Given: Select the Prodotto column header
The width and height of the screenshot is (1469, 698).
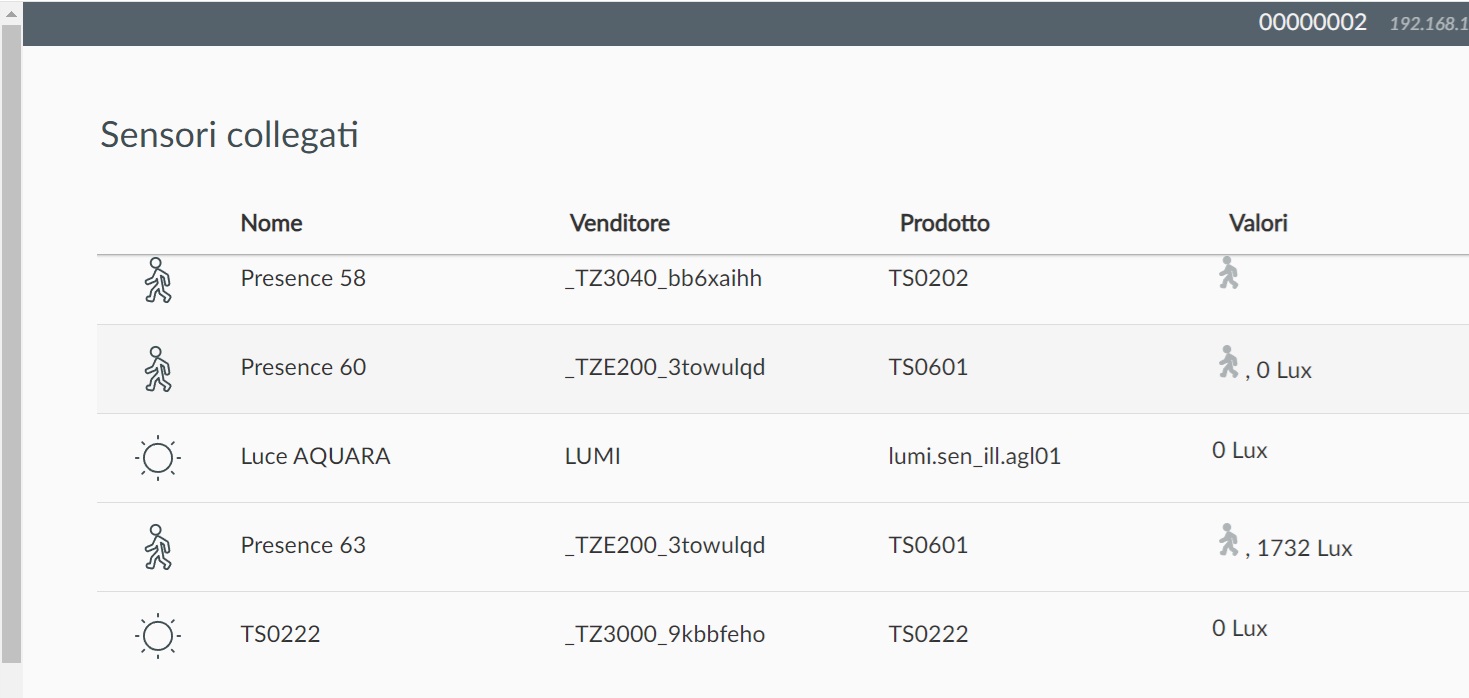Looking at the screenshot, I should (x=945, y=223).
